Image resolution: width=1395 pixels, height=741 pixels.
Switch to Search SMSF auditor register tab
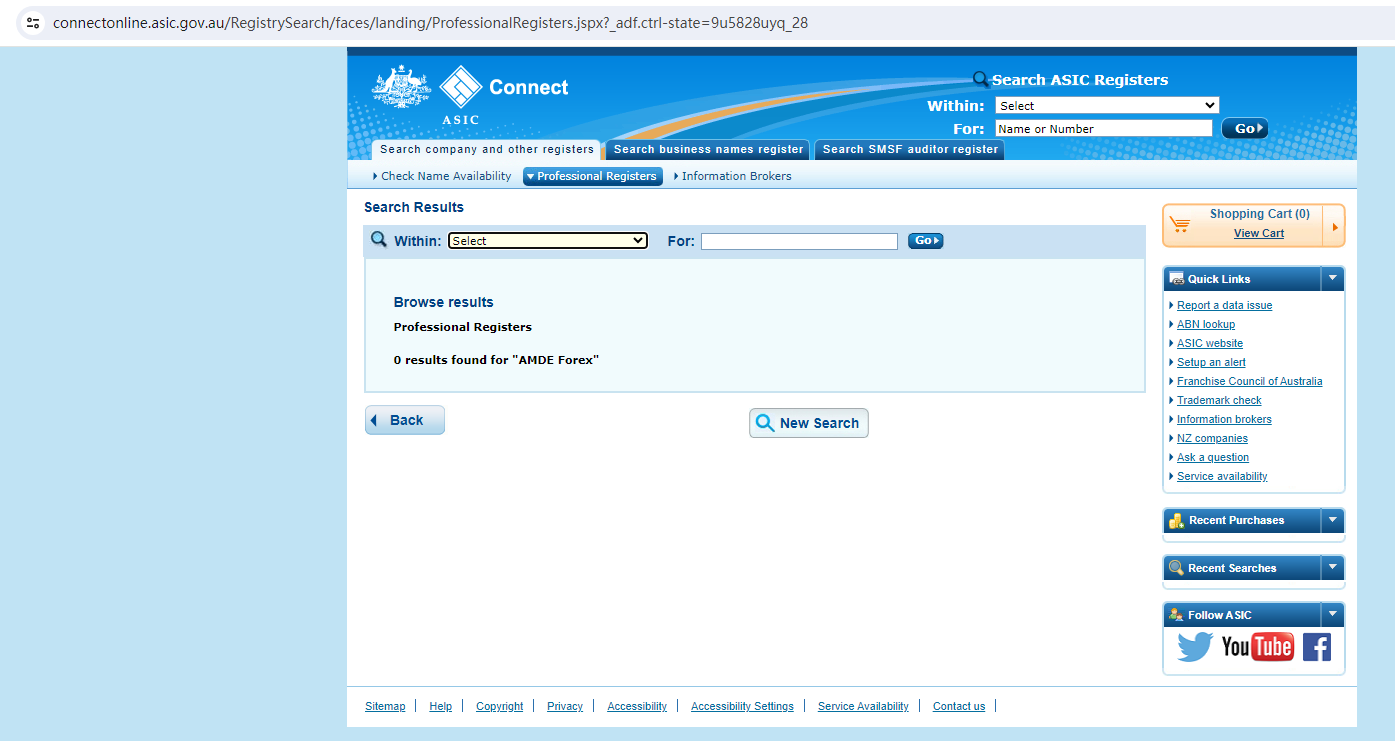pyautogui.click(x=910, y=150)
